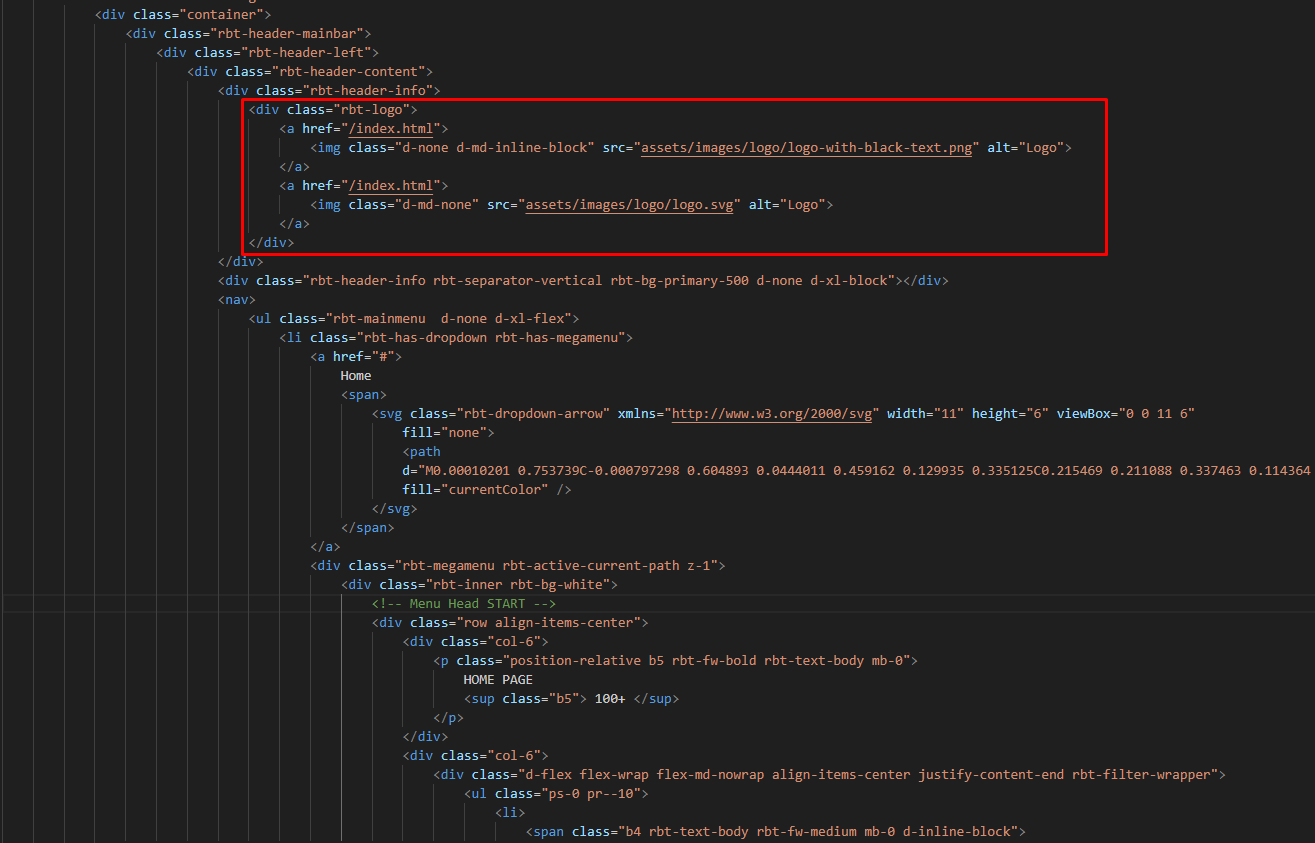Image resolution: width=1315 pixels, height=843 pixels.
Task: Place cursor on rbt-dropdown-arrow svg tag
Action: [783, 413]
